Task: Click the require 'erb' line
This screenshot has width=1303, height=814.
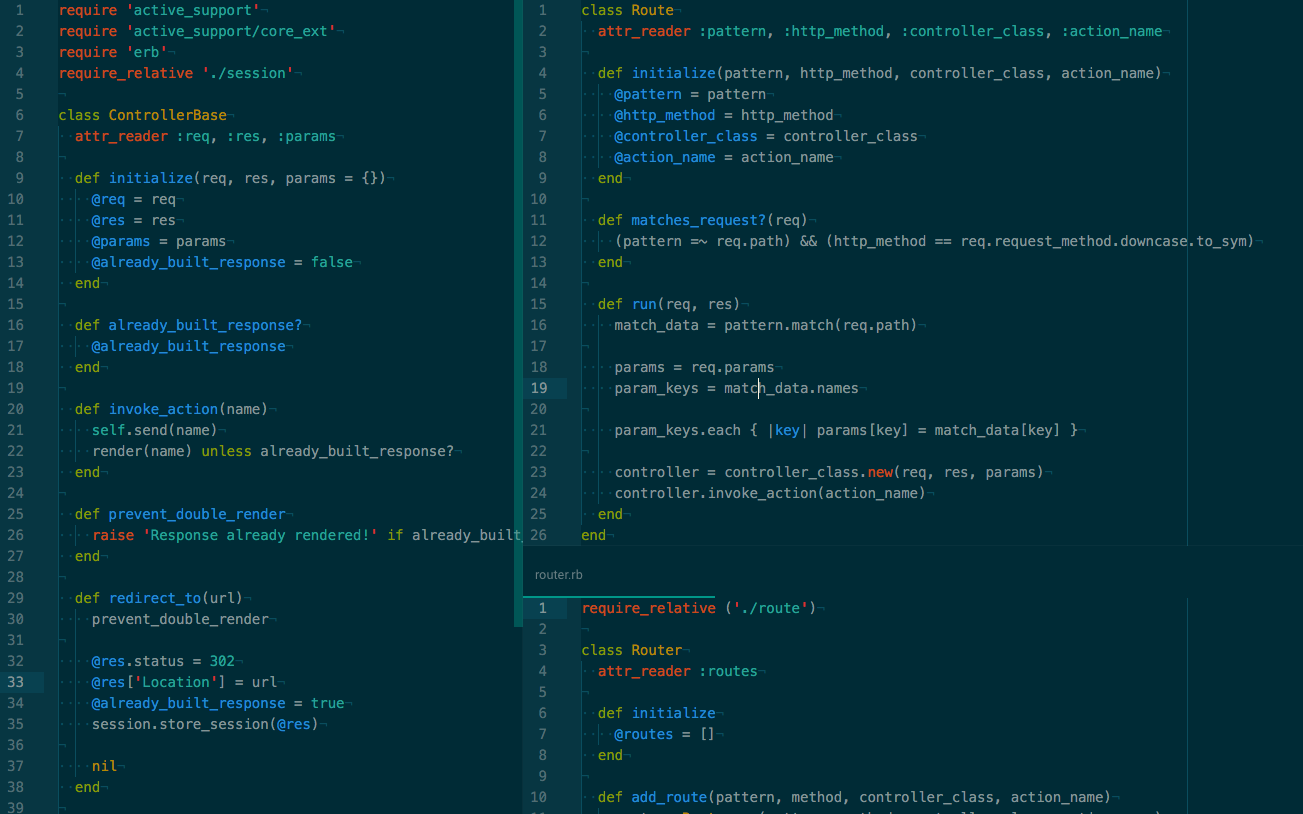Action: pos(102,52)
